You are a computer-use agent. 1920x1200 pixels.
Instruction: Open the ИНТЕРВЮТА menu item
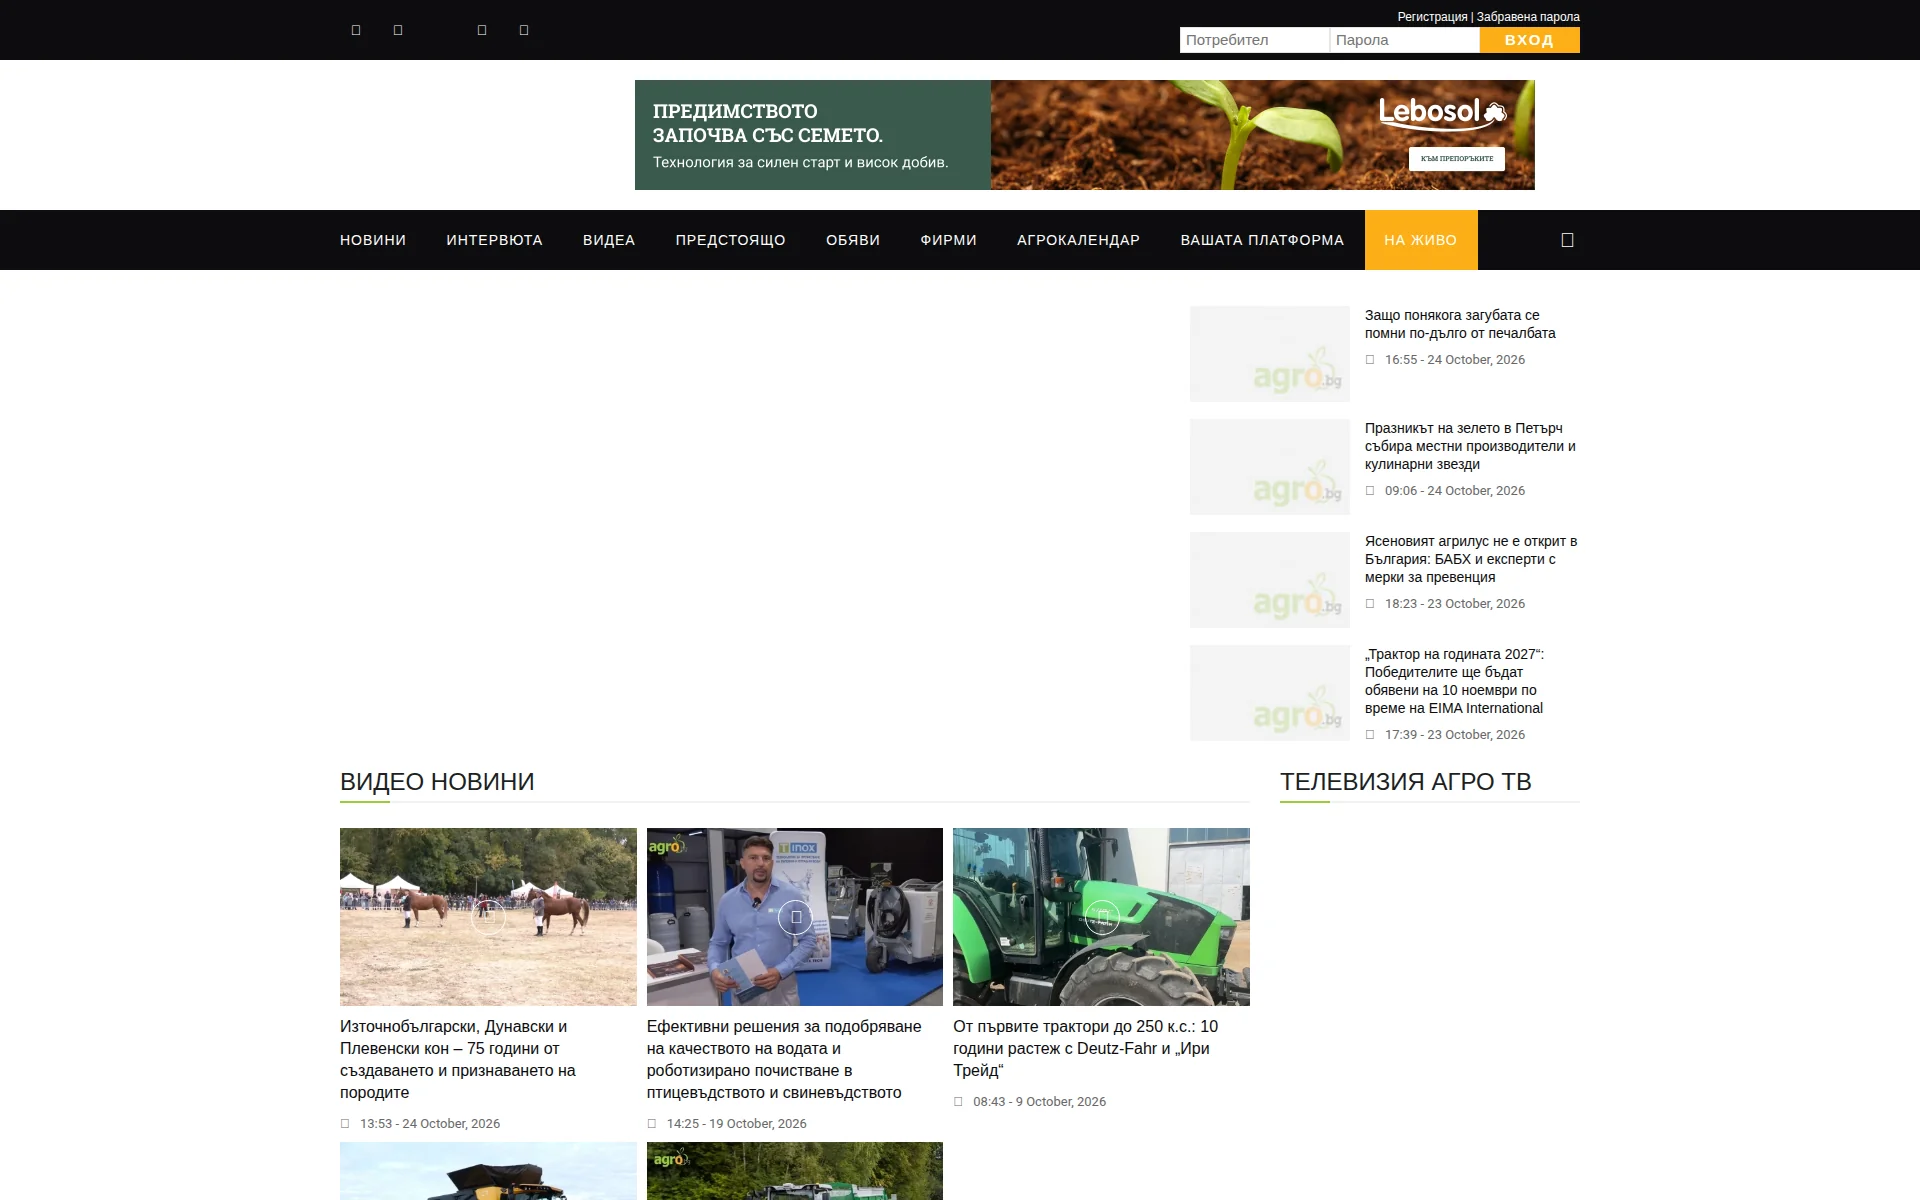tap(494, 240)
